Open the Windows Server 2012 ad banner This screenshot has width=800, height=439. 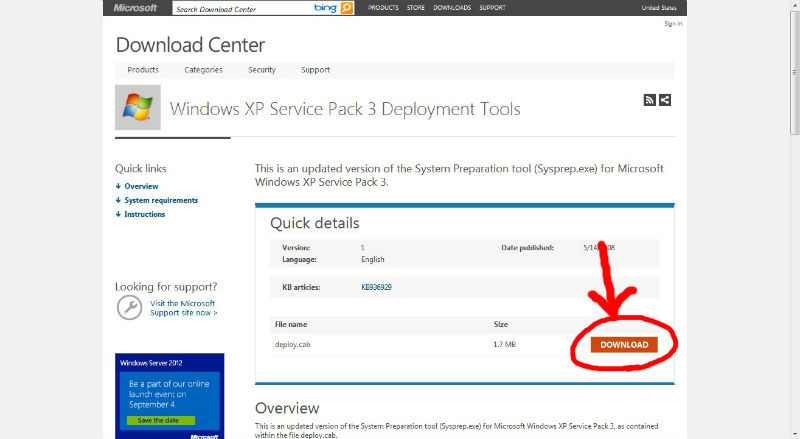click(x=169, y=396)
